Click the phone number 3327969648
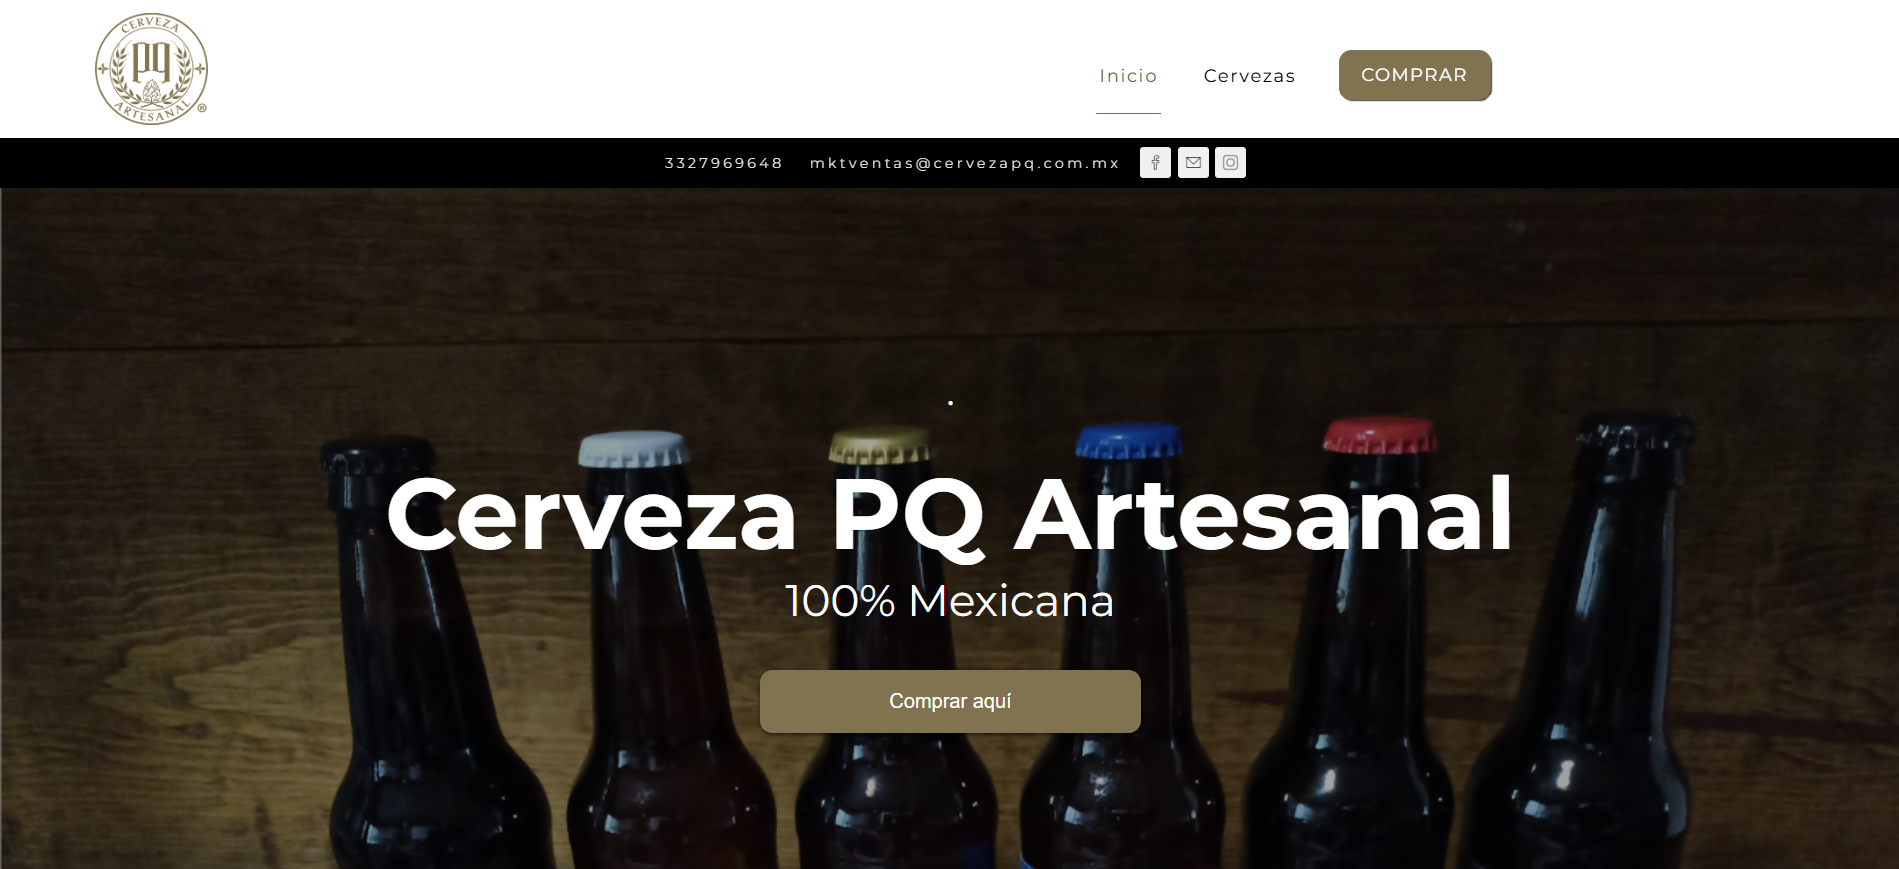The image size is (1899, 869). (x=723, y=163)
